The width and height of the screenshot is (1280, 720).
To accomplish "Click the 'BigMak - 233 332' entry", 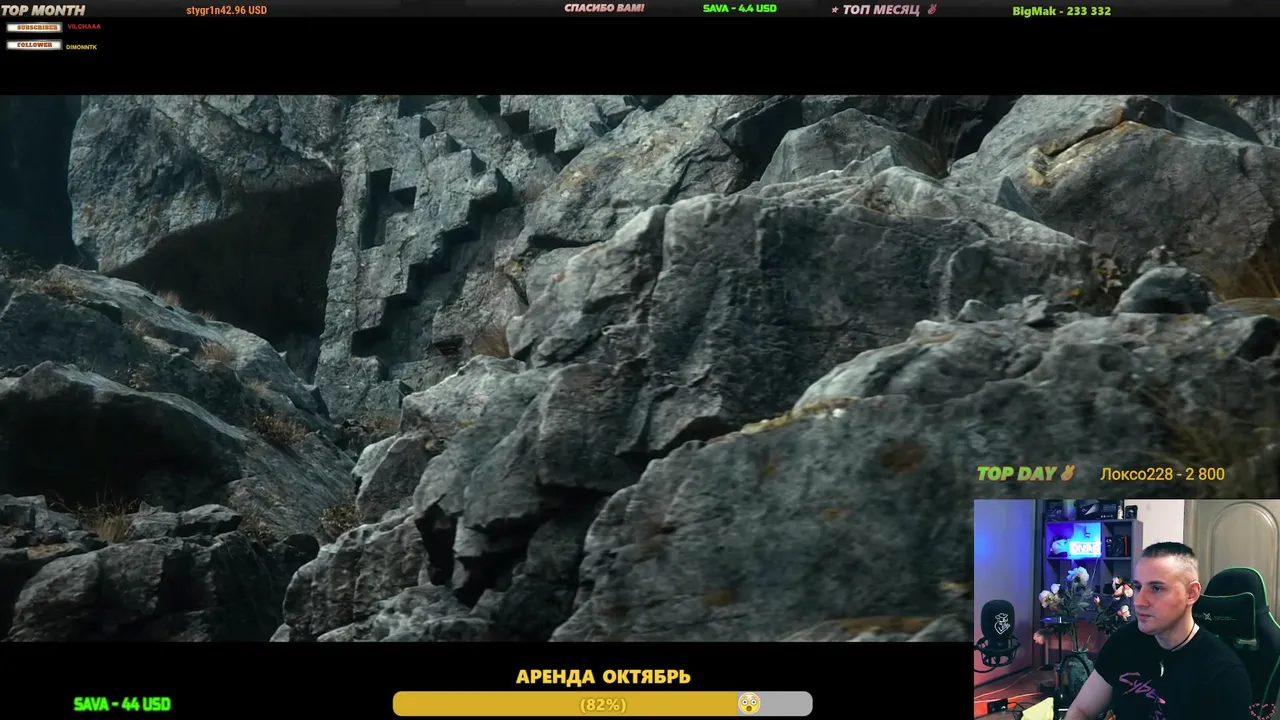I will [x=1061, y=11].
